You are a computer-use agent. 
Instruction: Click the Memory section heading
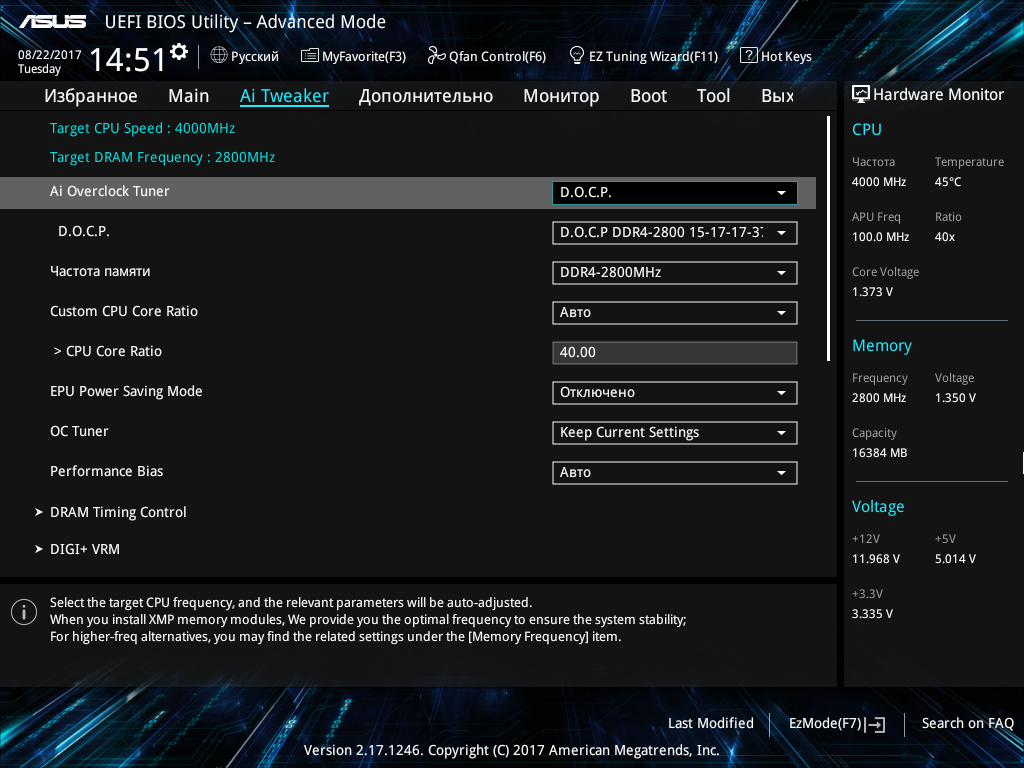tap(882, 345)
